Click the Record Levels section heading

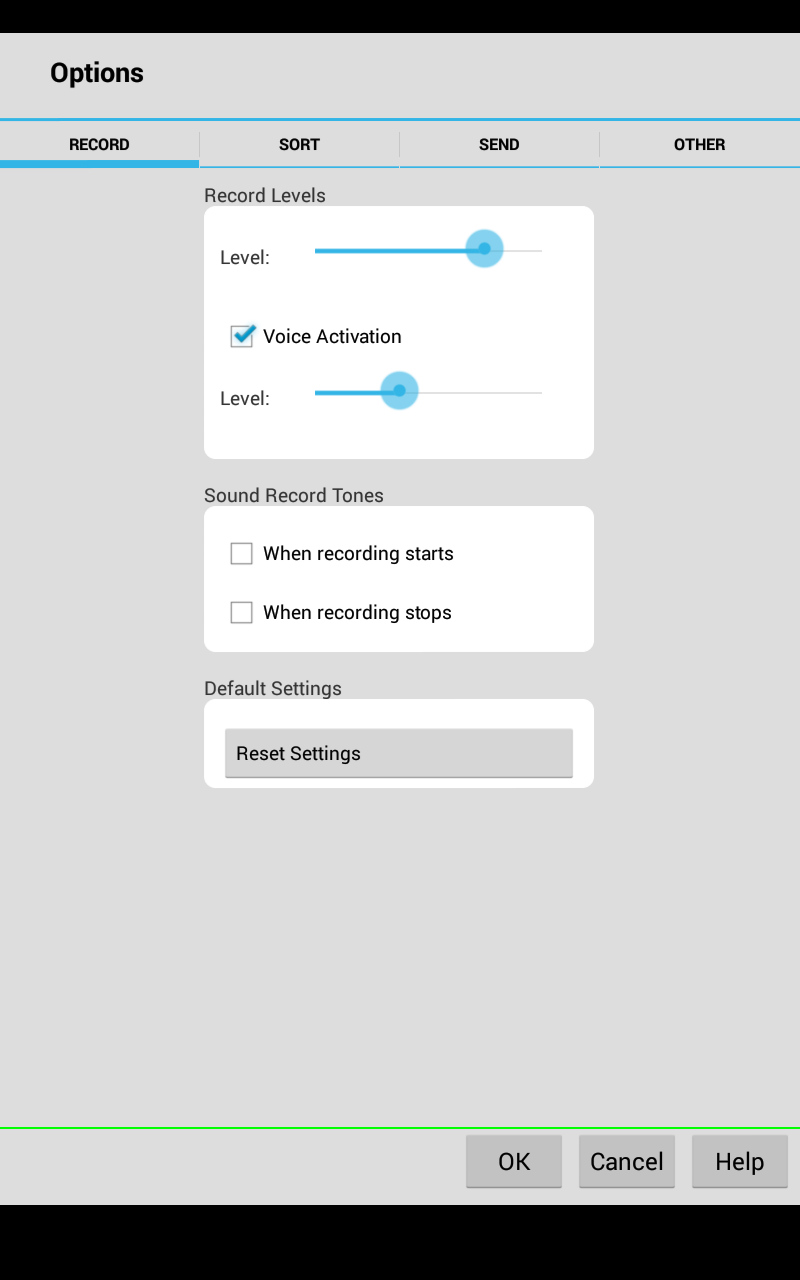(265, 196)
